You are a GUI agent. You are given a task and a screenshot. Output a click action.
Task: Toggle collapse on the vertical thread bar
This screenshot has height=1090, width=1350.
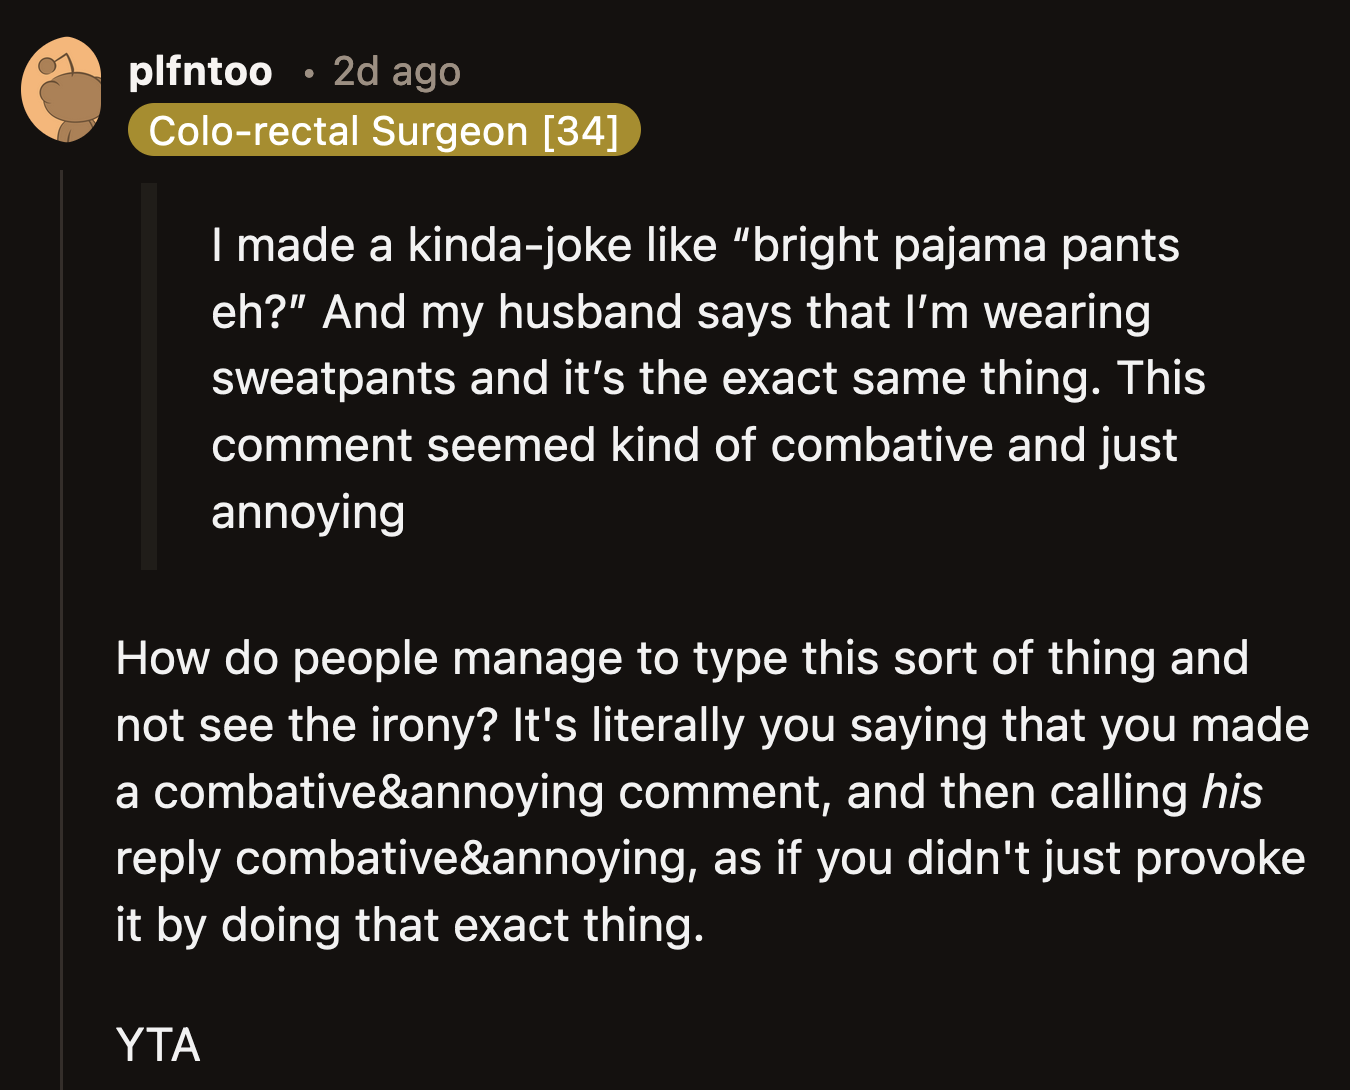[x=62, y=600]
